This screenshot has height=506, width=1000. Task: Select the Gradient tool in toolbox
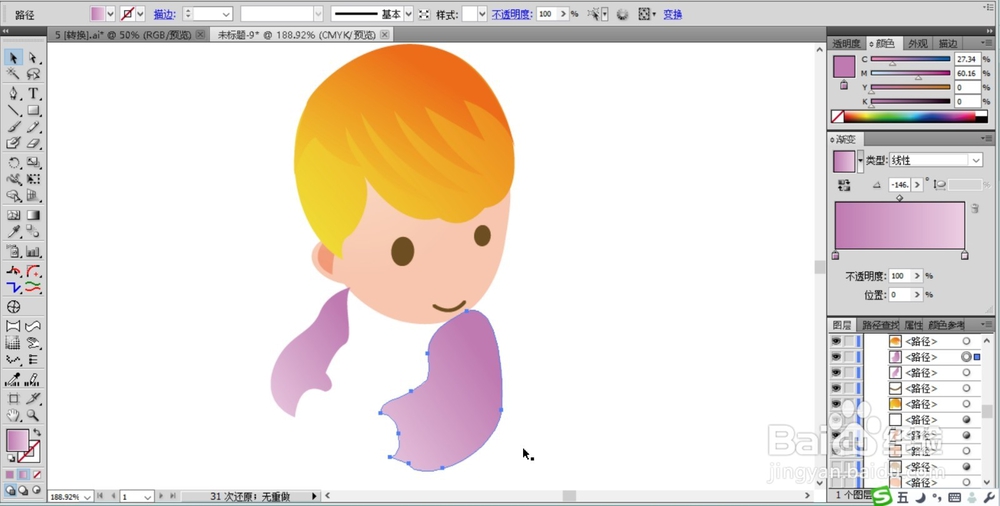[33, 216]
